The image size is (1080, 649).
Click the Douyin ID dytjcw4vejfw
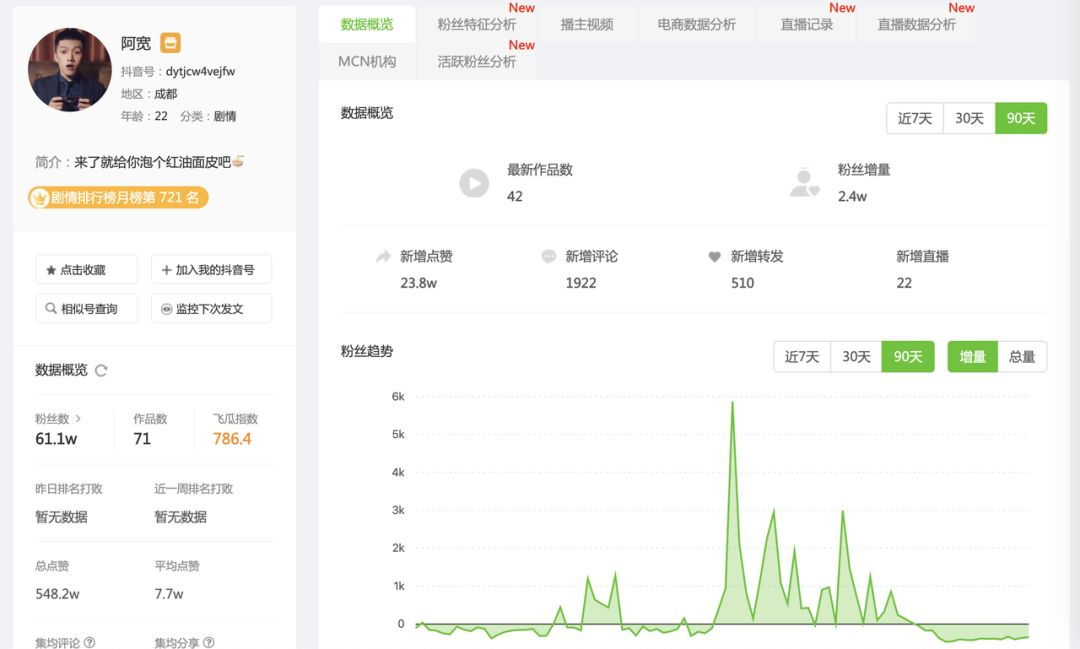pos(200,71)
